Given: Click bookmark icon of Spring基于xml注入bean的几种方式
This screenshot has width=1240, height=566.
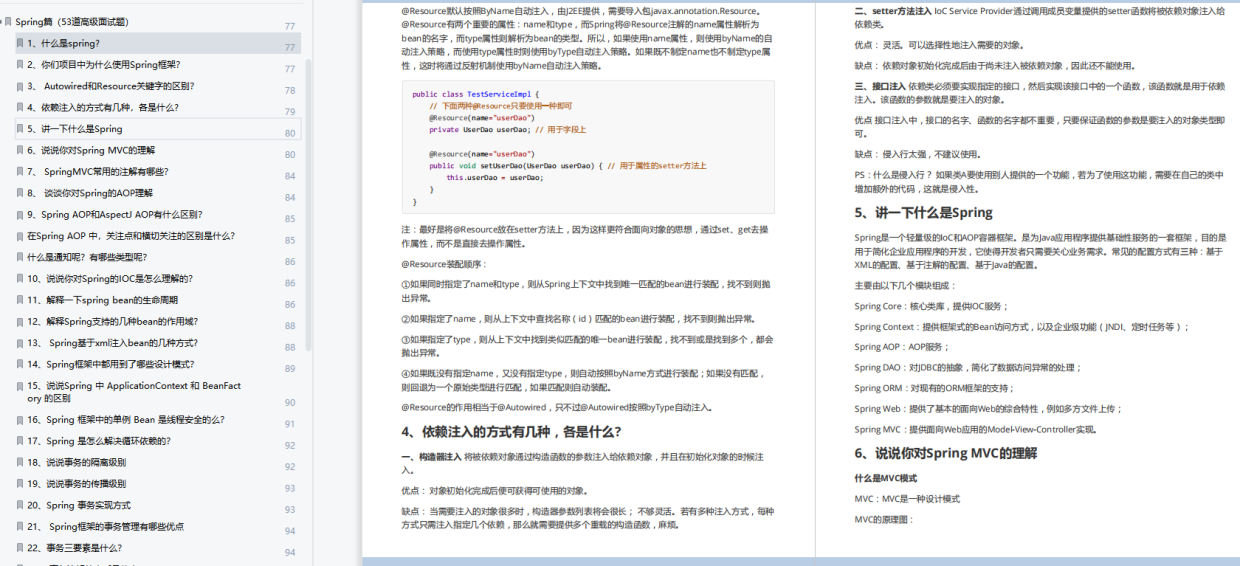Looking at the screenshot, I should point(20,342).
